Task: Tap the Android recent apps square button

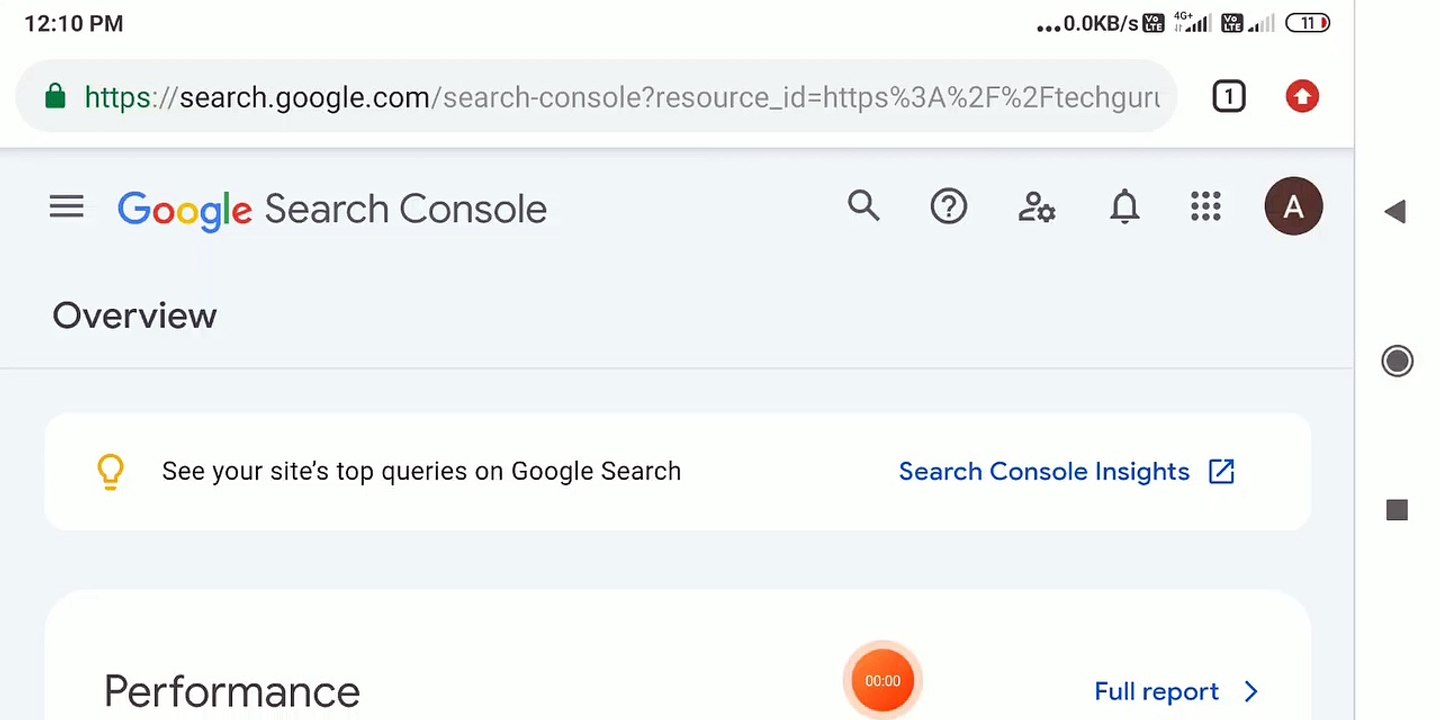Action: (x=1397, y=510)
